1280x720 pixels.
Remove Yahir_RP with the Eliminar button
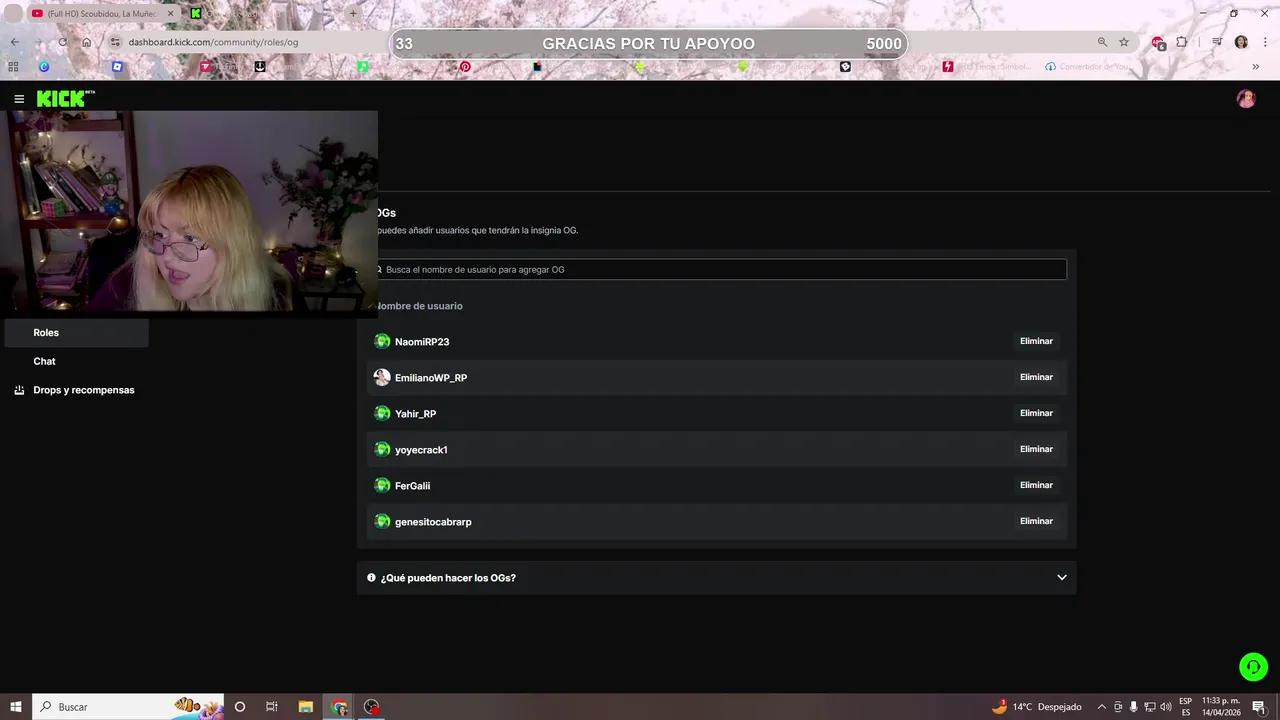tap(1036, 414)
